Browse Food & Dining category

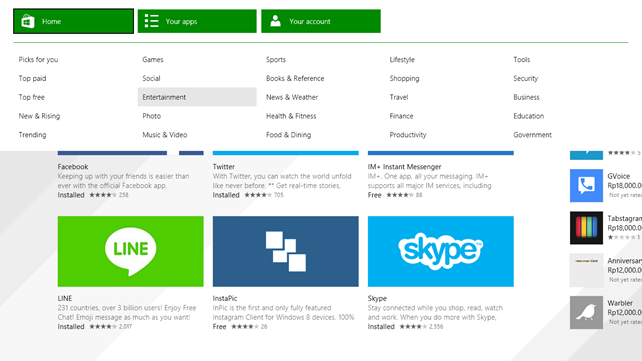coord(289,135)
